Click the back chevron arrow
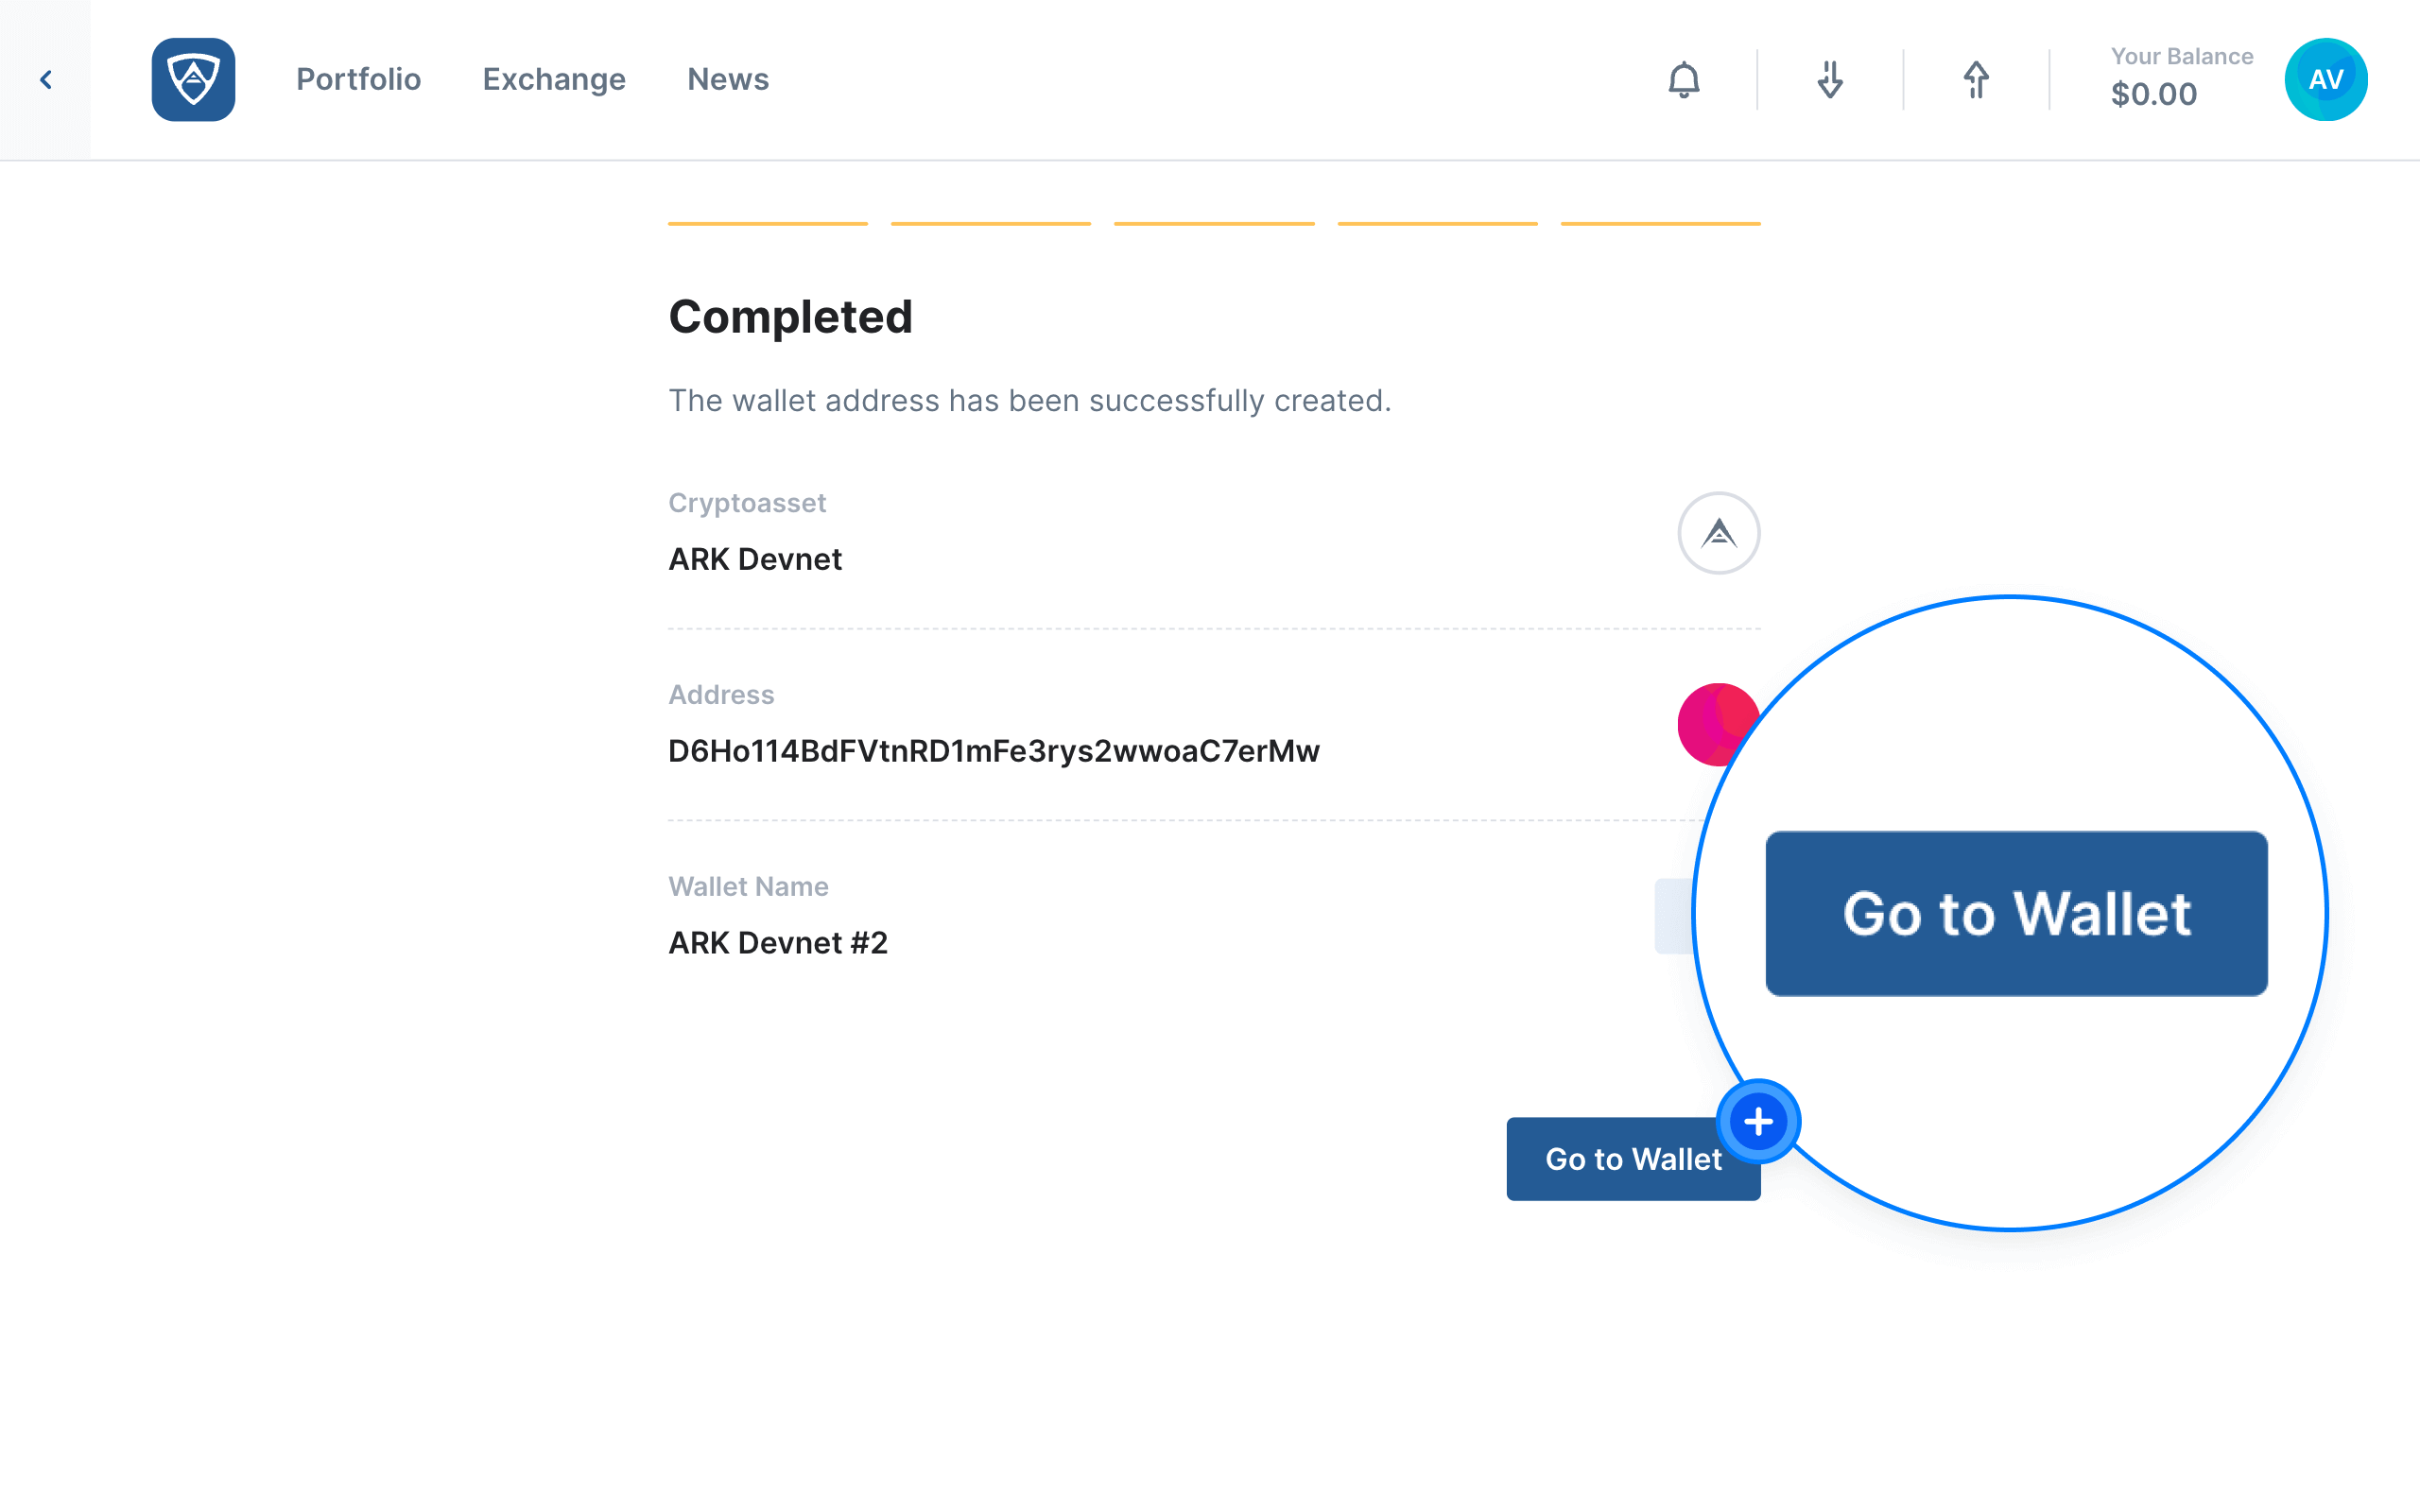Image resolution: width=2420 pixels, height=1512 pixels. point(45,80)
